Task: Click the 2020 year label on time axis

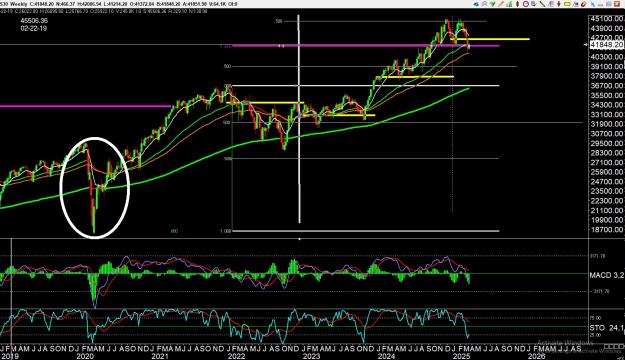Action: click(85, 356)
